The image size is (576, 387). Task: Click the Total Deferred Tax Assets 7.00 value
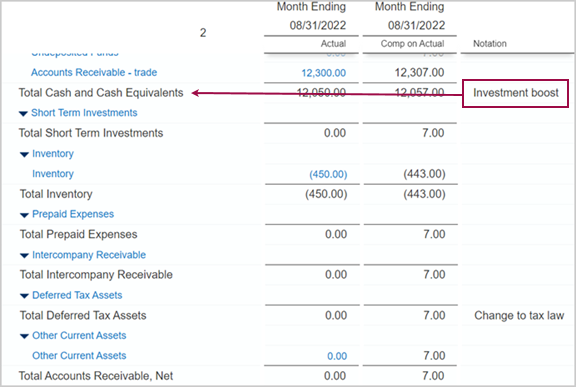[434, 315]
